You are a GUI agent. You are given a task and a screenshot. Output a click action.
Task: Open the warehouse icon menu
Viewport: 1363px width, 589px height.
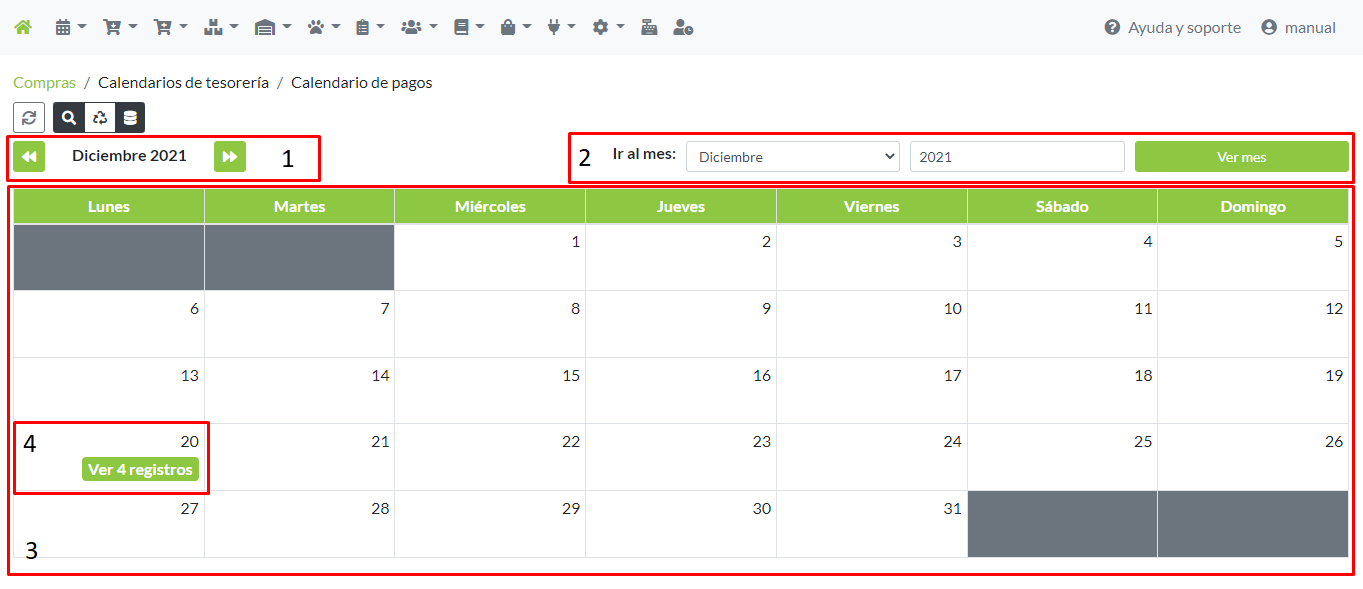[271, 28]
